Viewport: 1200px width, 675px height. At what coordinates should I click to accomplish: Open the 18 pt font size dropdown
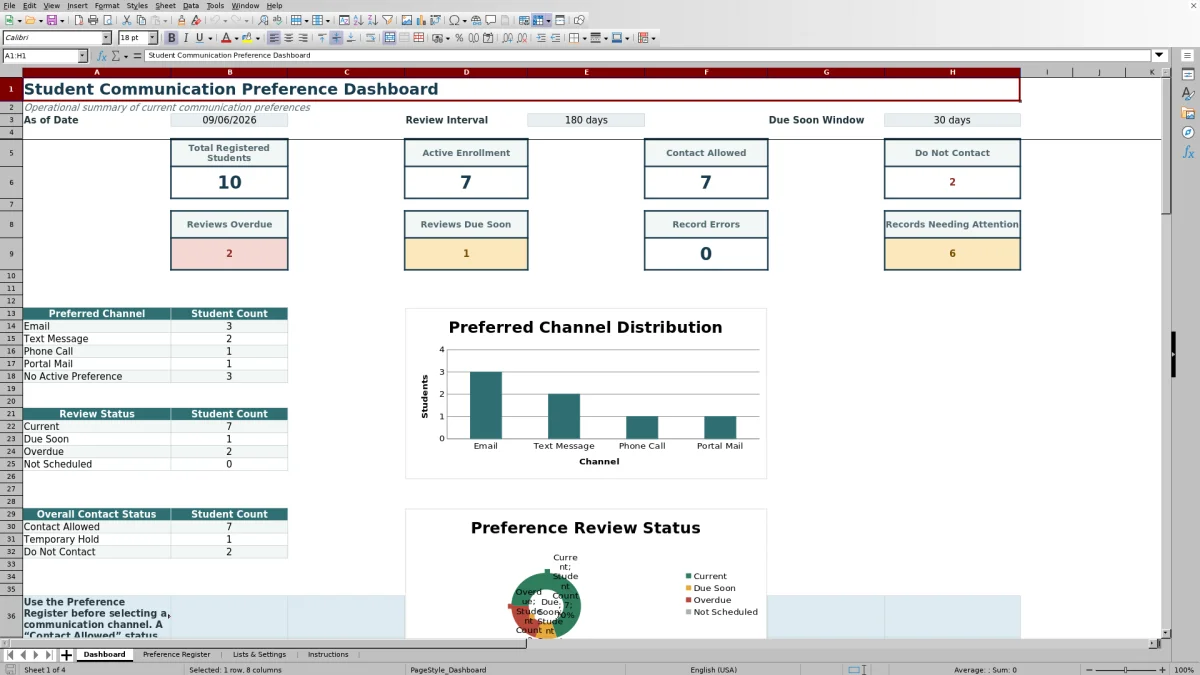tap(152, 38)
